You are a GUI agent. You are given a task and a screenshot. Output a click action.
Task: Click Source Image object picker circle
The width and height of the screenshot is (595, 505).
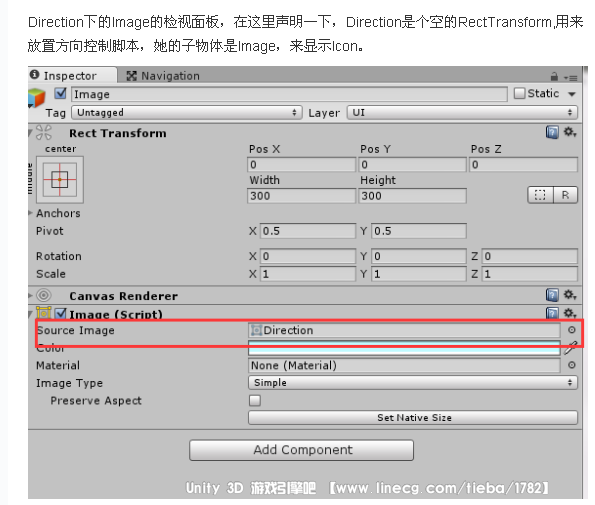pyautogui.click(x=572, y=330)
